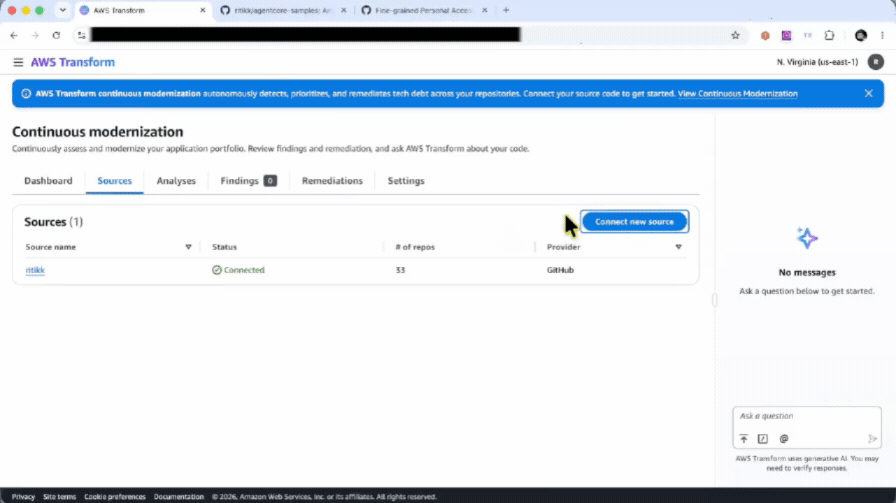Sort by the Provider column arrow
Image resolution: width=896 pixels, height=503 pixels.
pyautogui.click(x=678, y=247)
